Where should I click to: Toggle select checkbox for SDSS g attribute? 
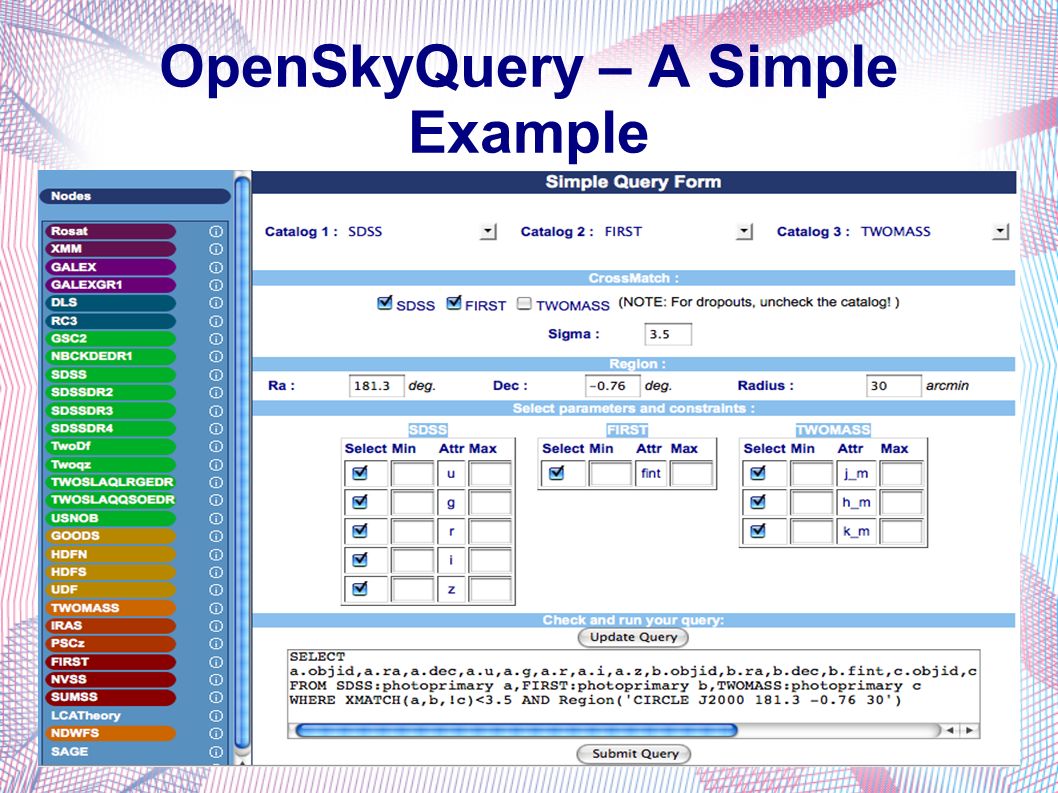pos(360,501)
